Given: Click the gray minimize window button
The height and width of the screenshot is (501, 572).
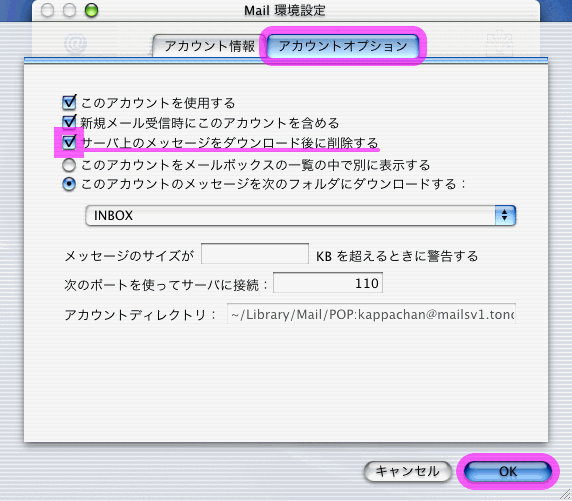Looking at the screenshot, I should 69,10.
